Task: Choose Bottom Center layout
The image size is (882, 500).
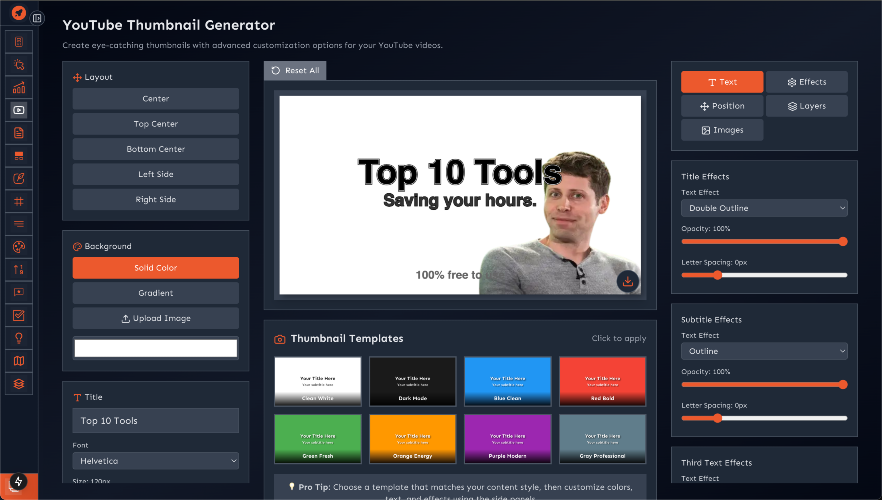Action: click(156, 149)
